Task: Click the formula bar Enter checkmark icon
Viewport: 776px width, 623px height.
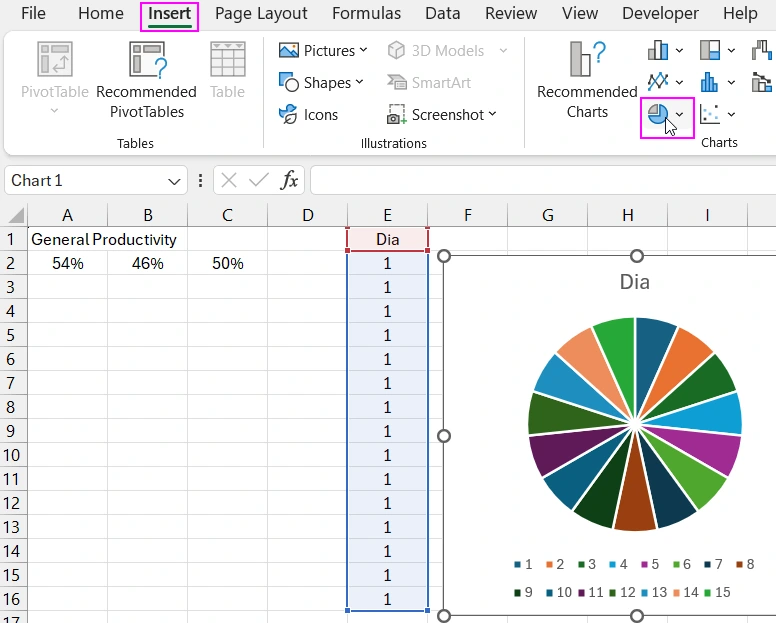Action: (259, 180)
